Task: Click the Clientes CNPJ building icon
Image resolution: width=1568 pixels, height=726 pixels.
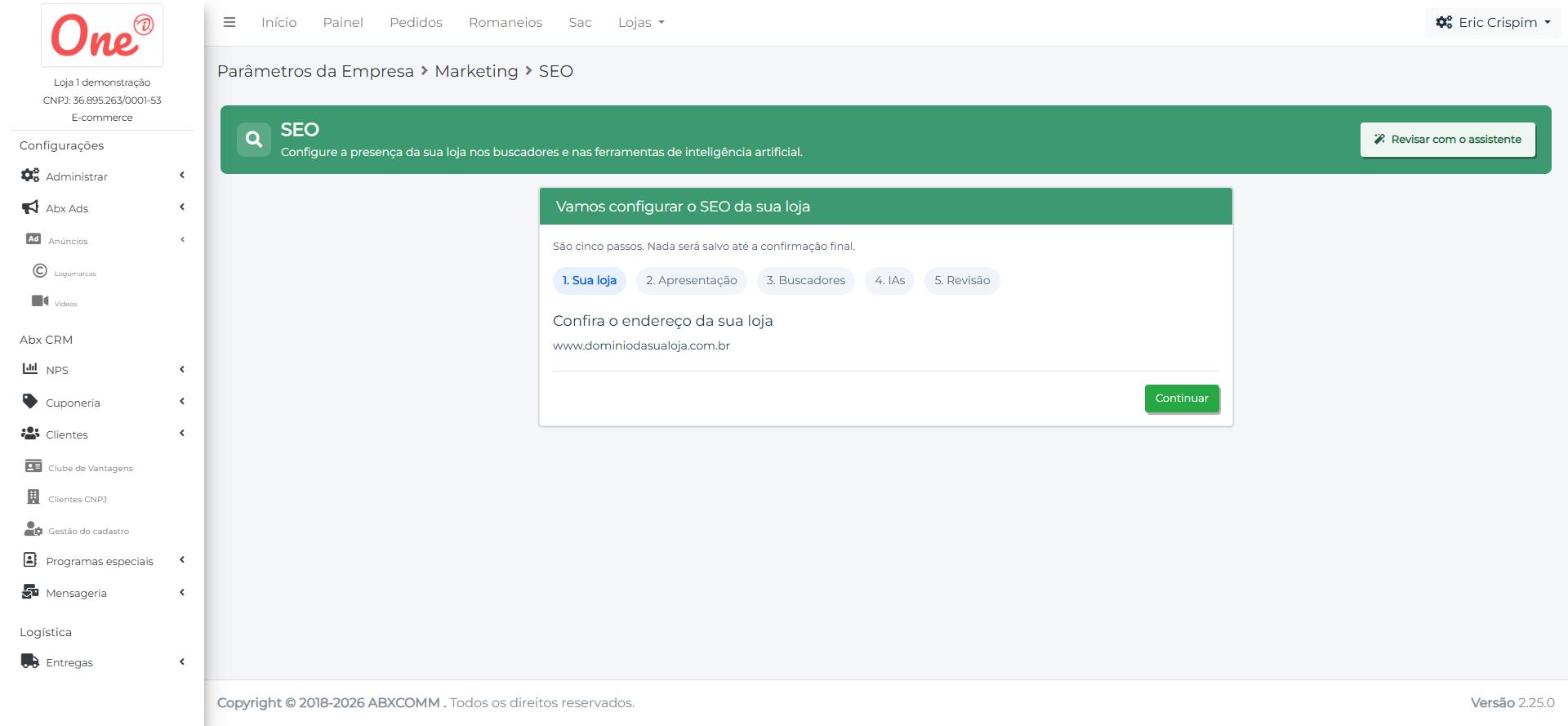Action: click(33, 497)
